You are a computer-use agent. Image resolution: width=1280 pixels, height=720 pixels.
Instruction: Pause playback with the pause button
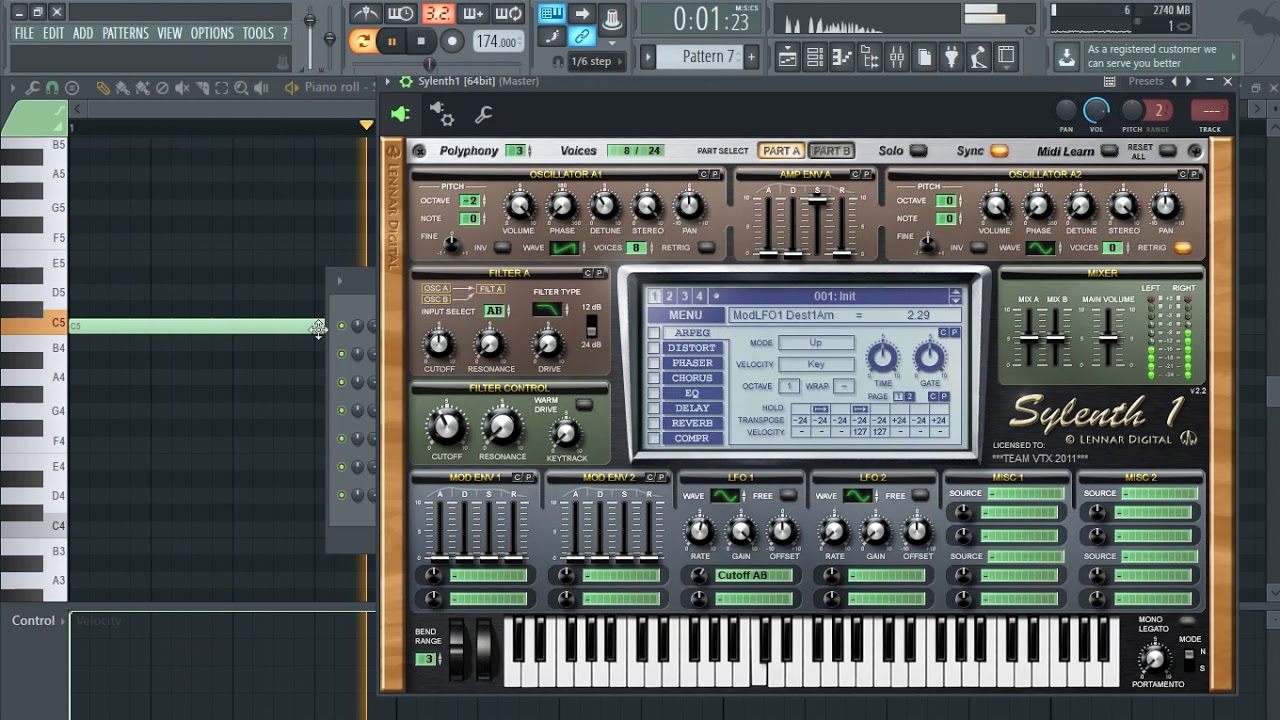click(x=392, y=41)
